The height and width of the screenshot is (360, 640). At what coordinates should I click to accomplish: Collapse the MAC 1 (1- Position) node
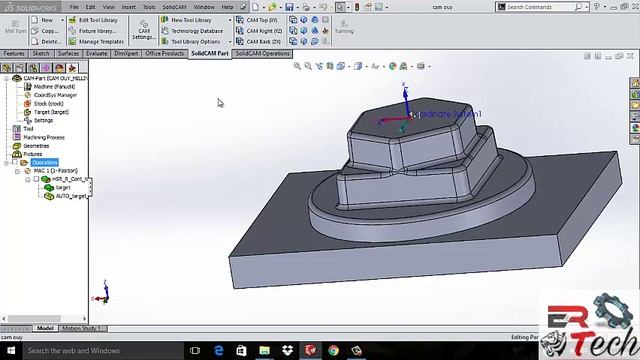click(x=17, y=171)
